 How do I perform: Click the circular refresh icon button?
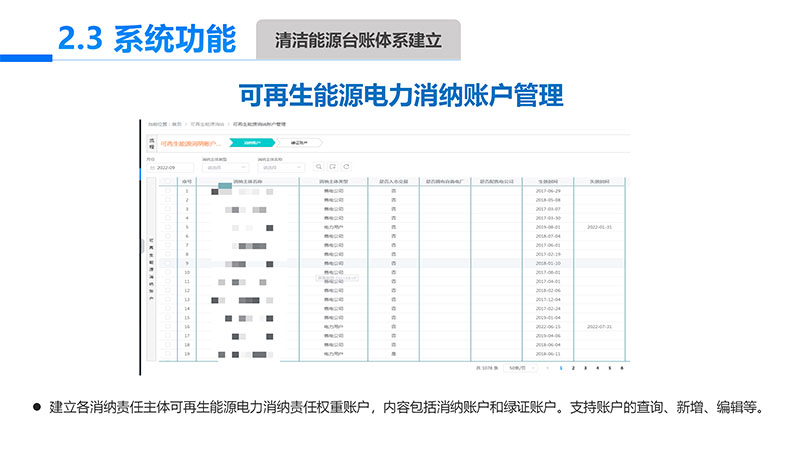[346, 167]
